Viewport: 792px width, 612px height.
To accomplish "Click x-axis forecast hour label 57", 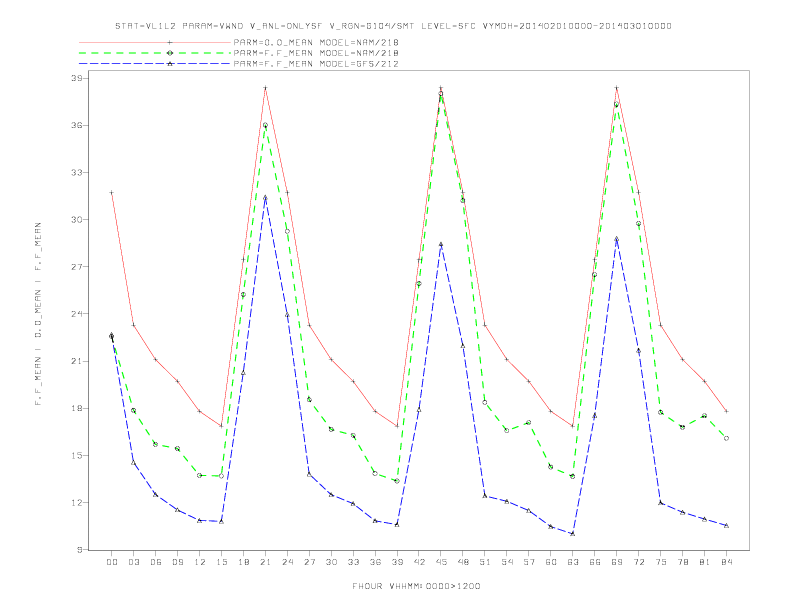I will pos(529,562).
